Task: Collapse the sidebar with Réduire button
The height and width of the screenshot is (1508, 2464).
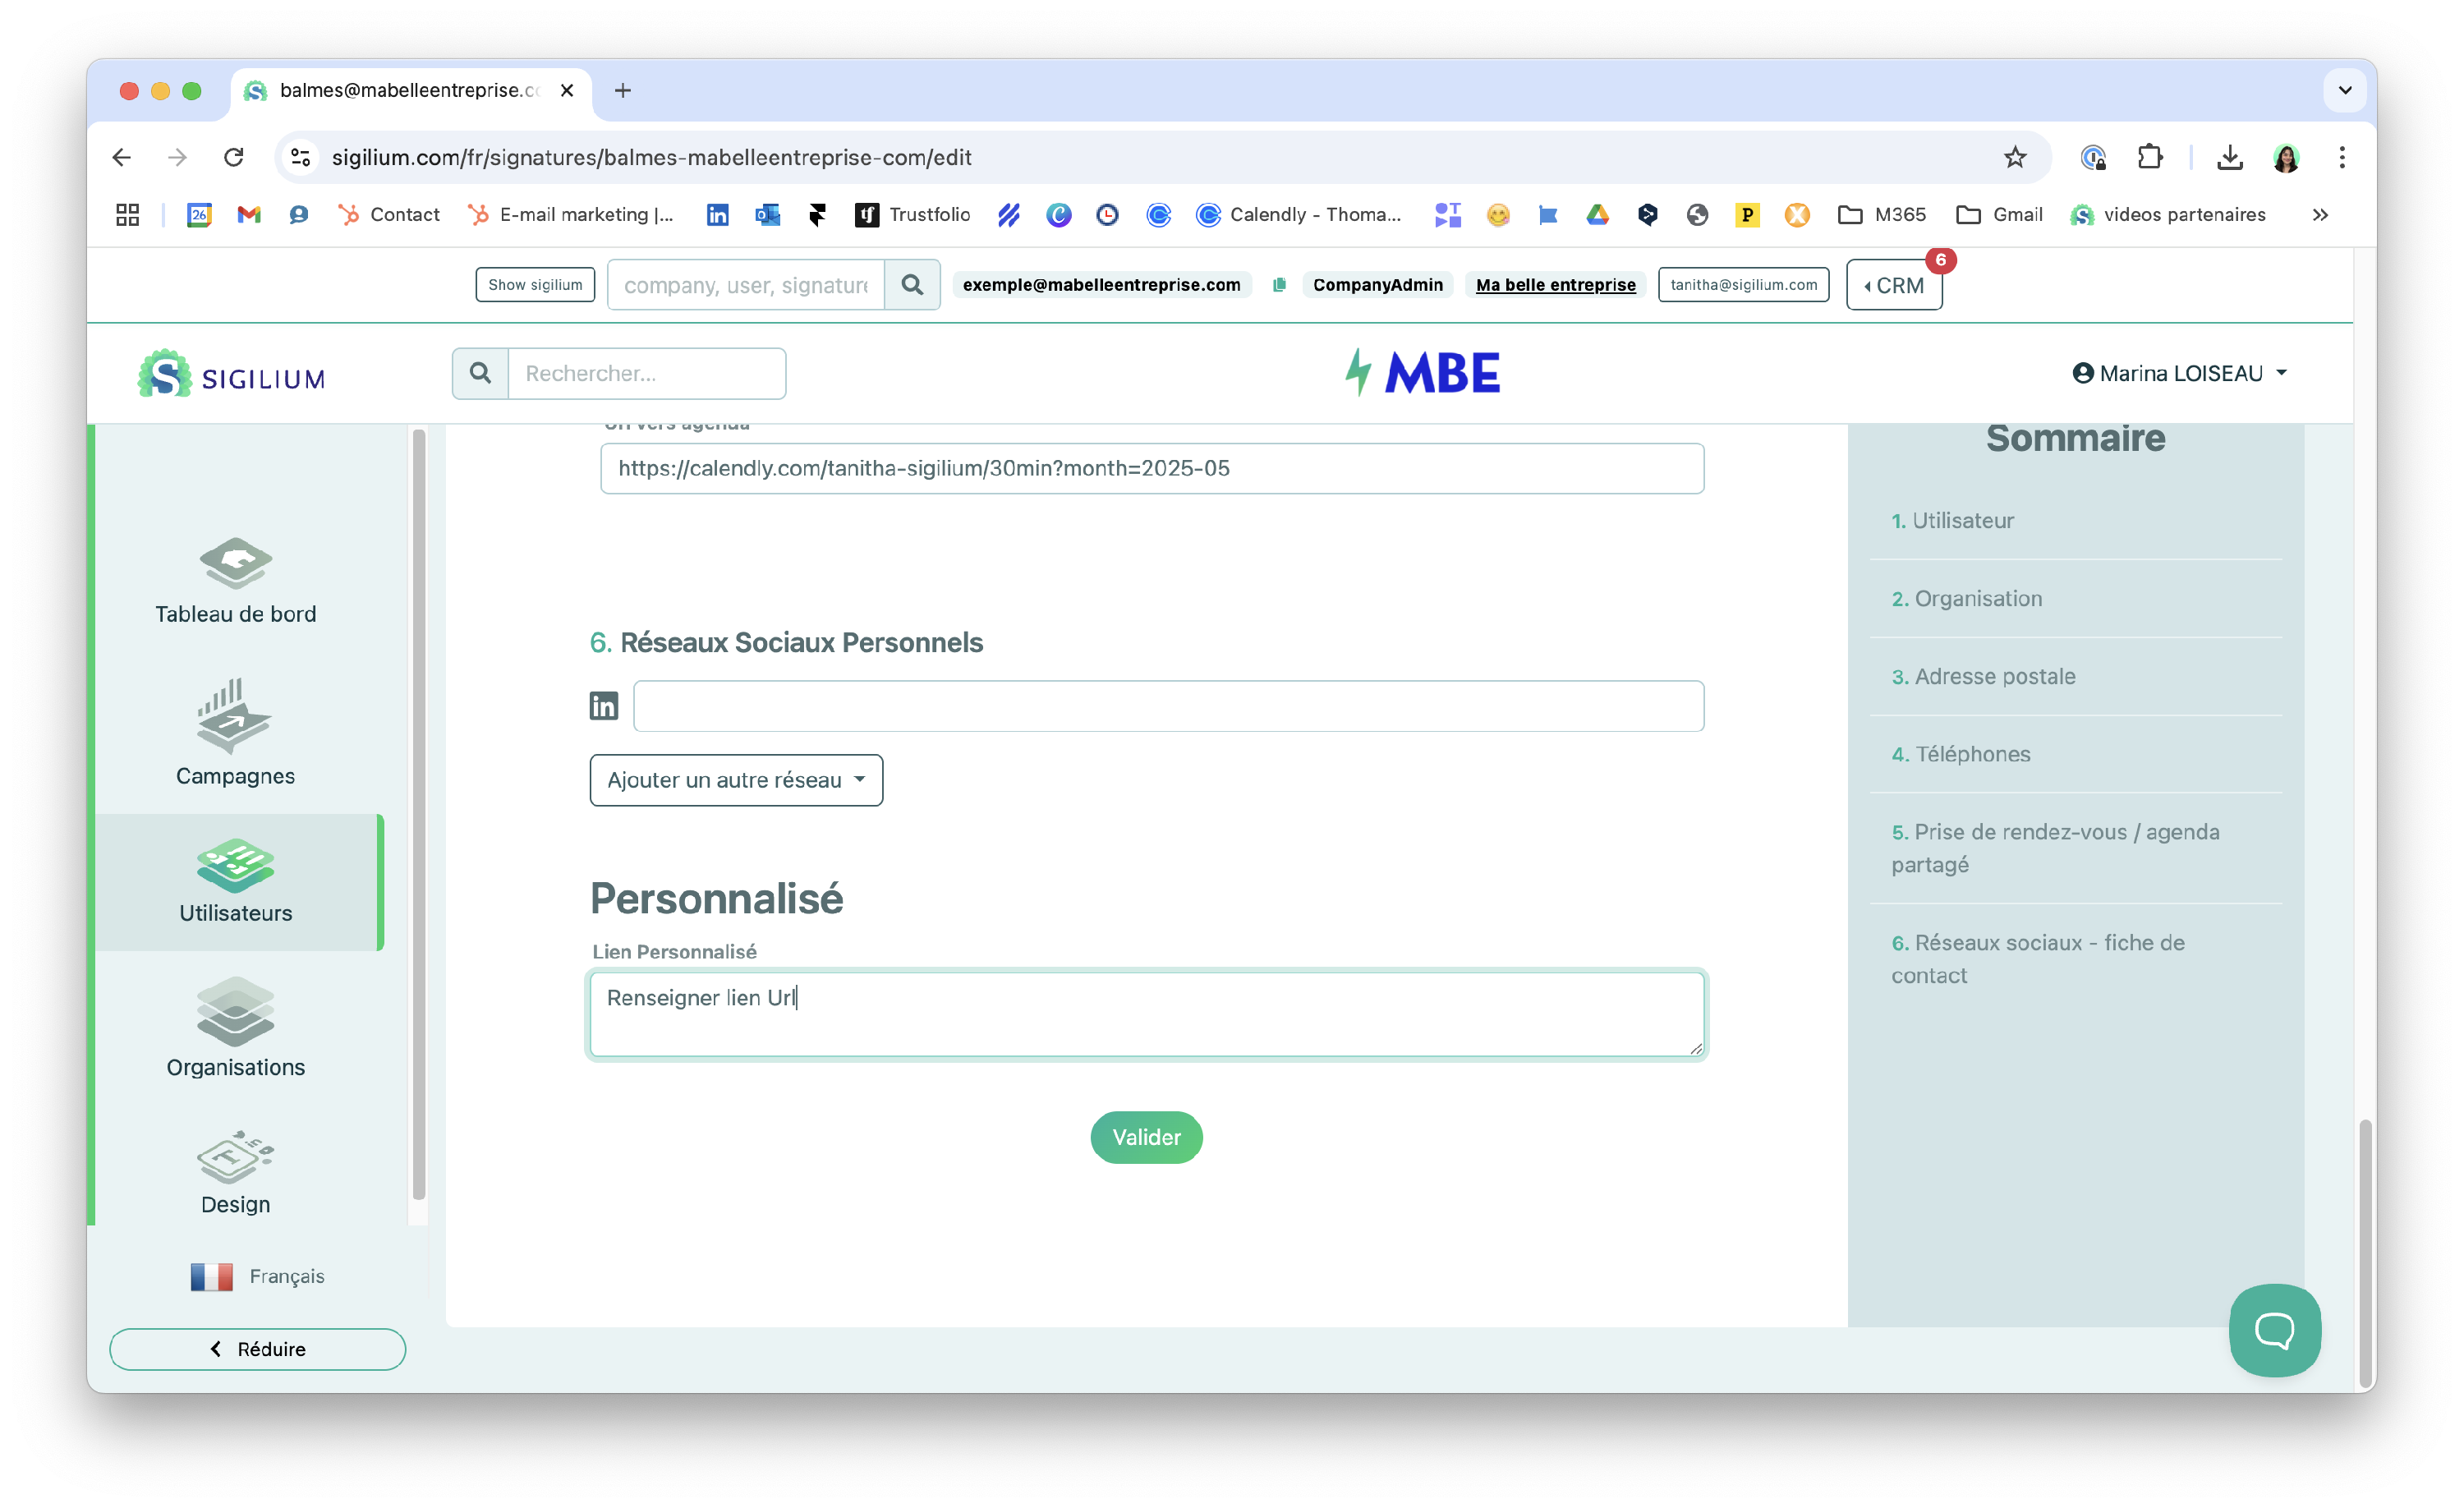Action: [258, 1349]
